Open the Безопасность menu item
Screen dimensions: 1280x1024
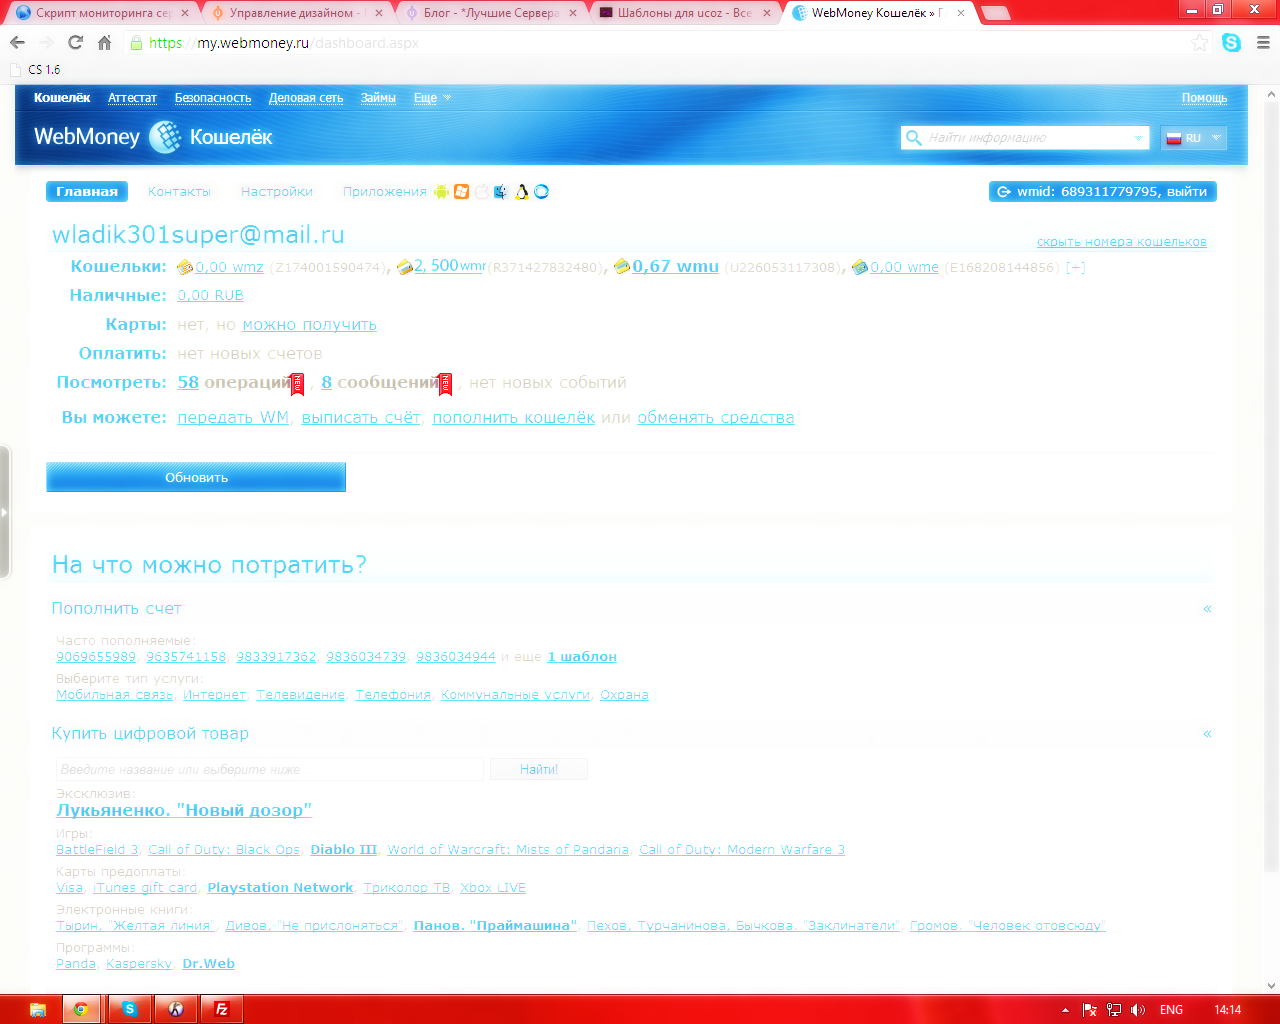click(213, 98)
